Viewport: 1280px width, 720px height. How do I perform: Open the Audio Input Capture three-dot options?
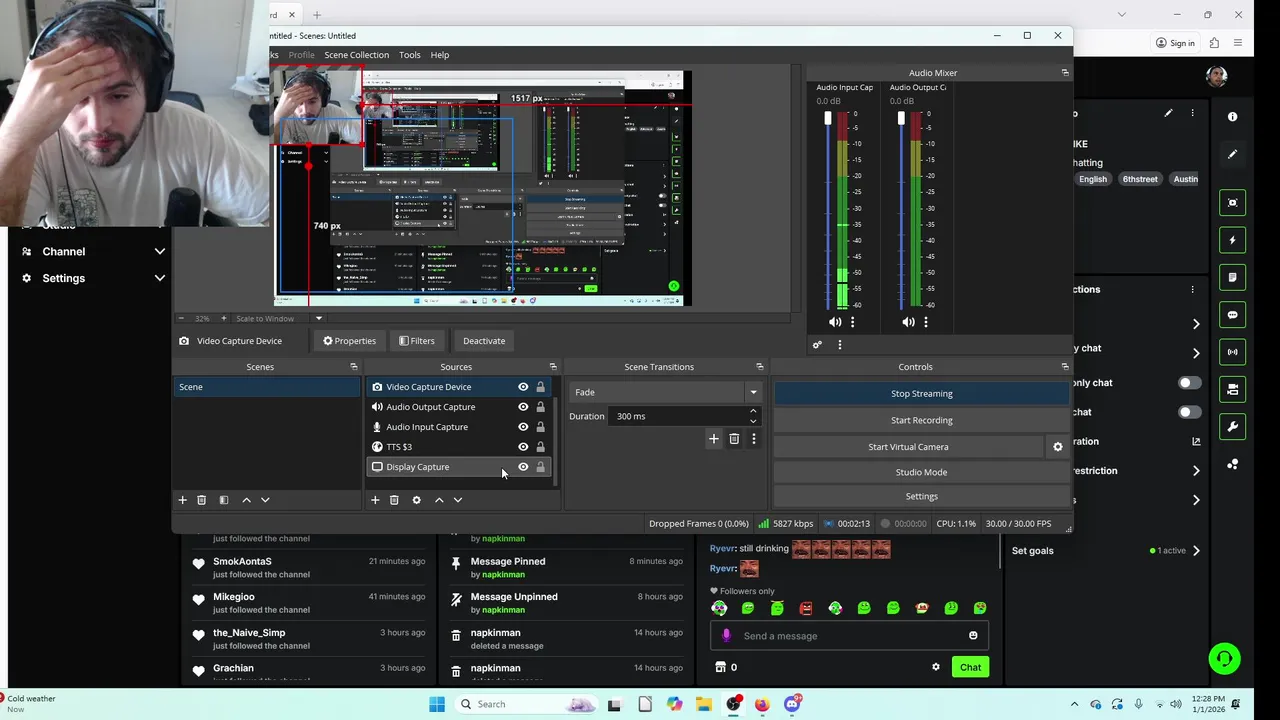click(852, 322)
